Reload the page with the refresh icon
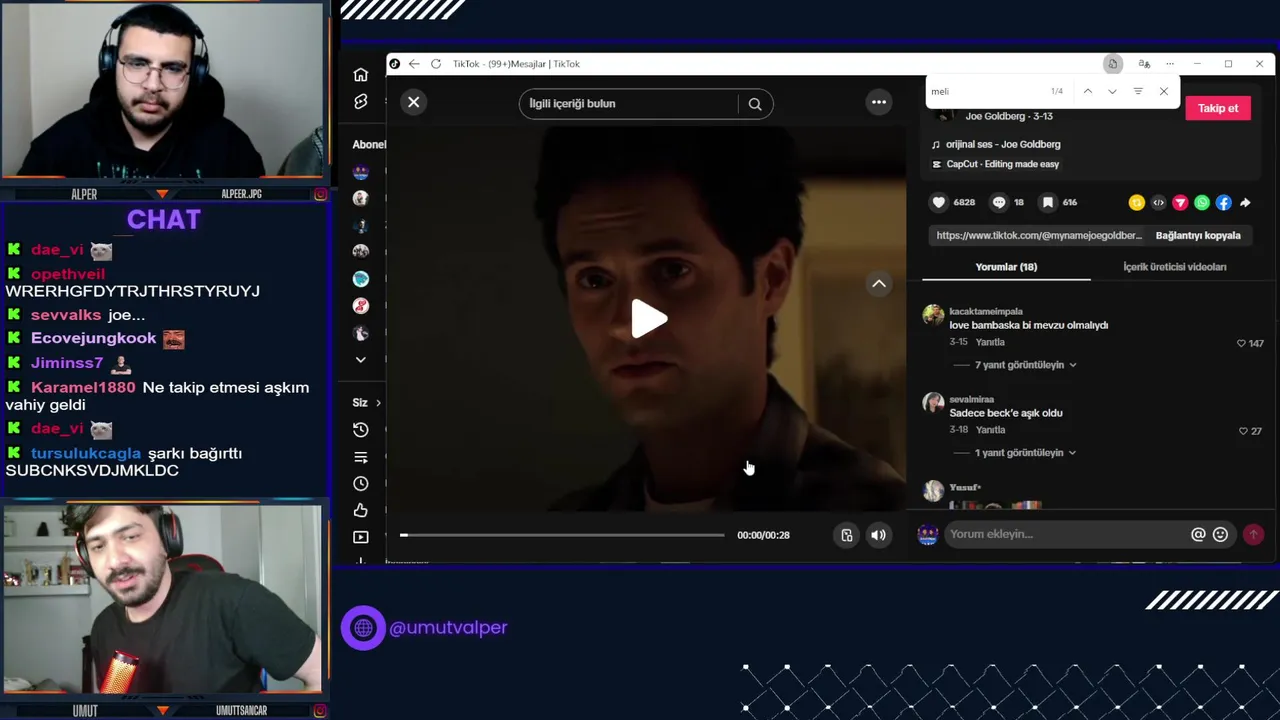Image resolution: width=1280 pixels, height=720 pixels. (x=436, y=64)
